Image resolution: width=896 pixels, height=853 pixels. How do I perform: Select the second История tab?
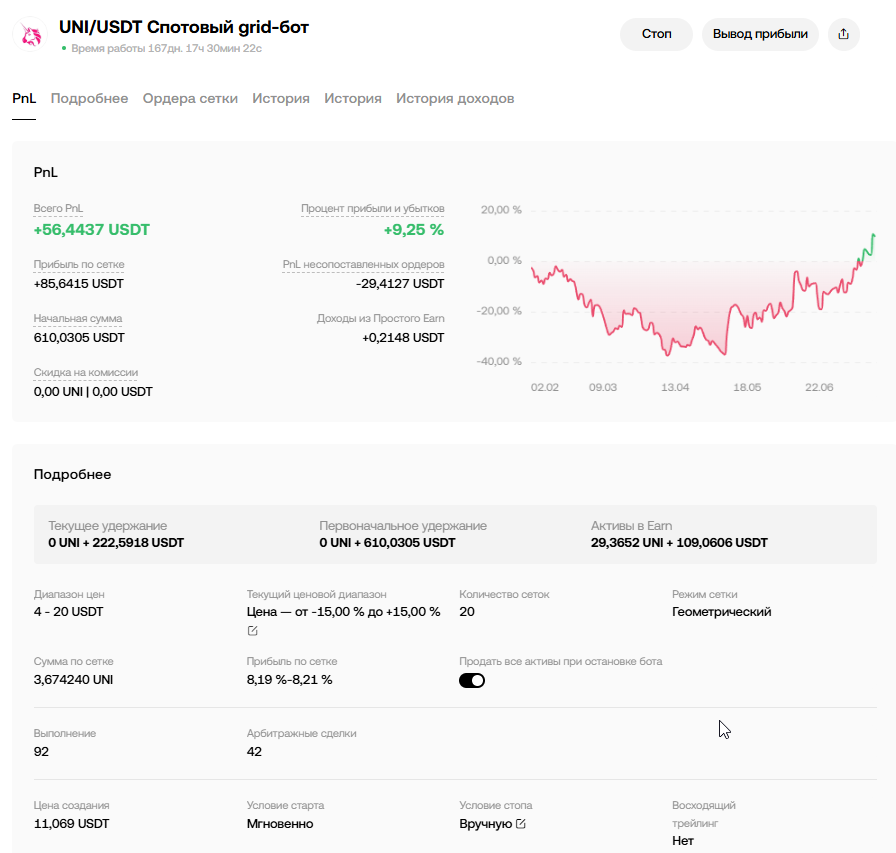pos(353,98)
